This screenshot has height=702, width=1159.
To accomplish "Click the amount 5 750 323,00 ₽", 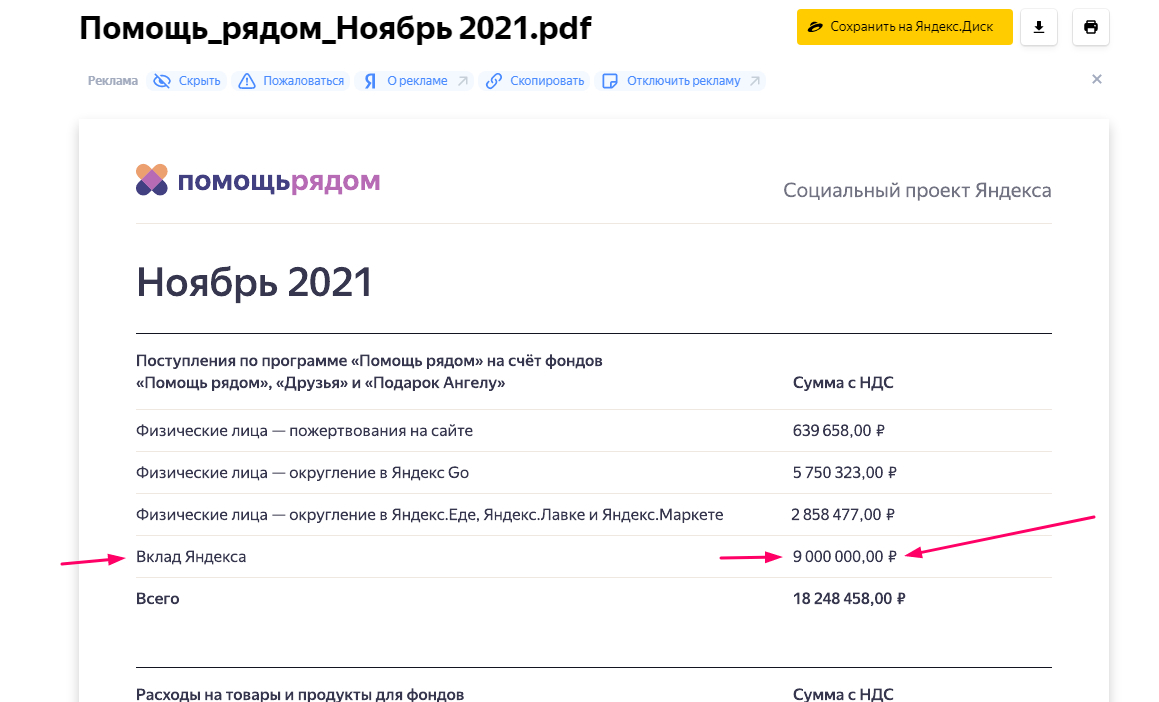I will pyautogui.click(x=845, y=473).
